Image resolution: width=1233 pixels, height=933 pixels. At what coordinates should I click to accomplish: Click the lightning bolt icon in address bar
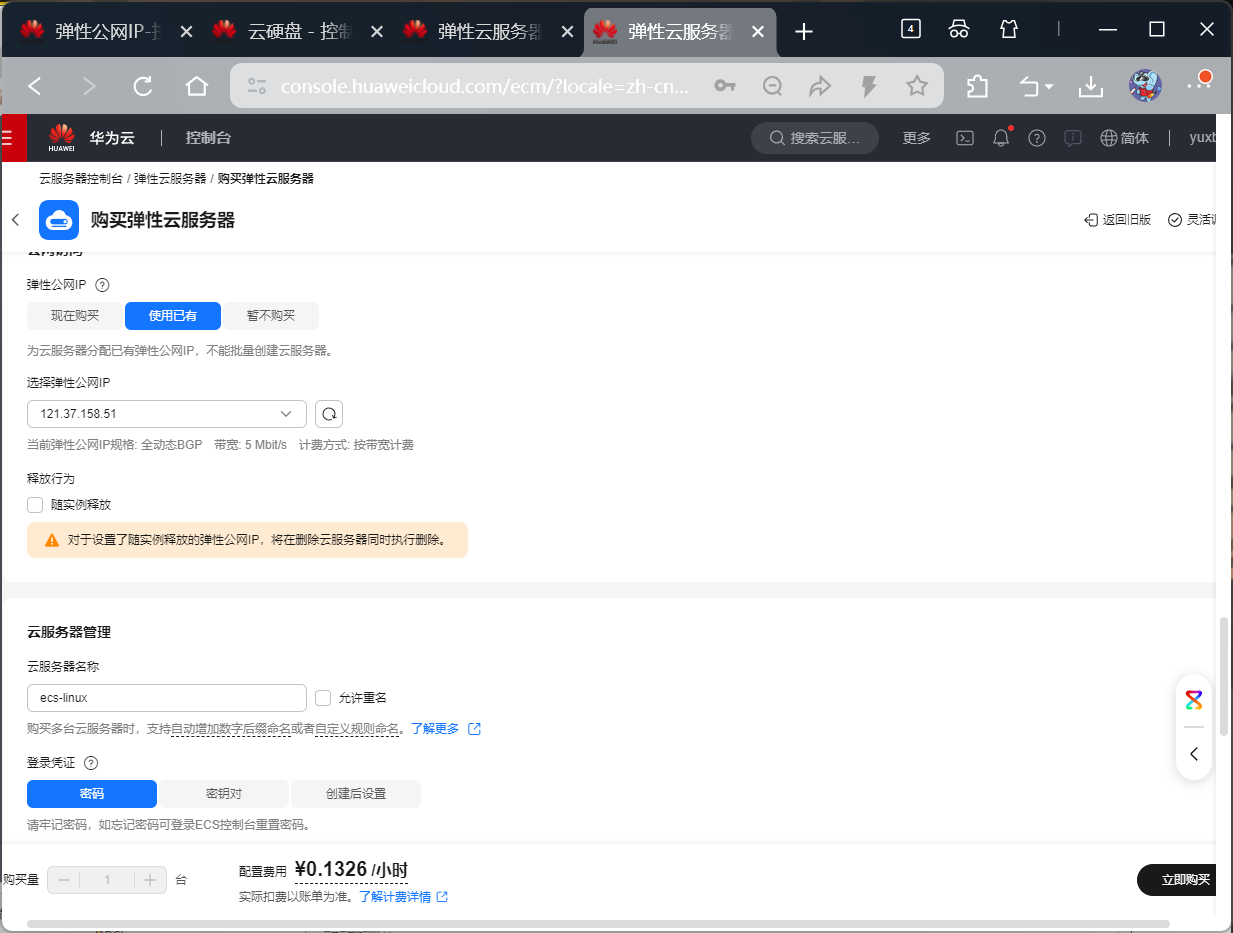[x=869, y=86]
